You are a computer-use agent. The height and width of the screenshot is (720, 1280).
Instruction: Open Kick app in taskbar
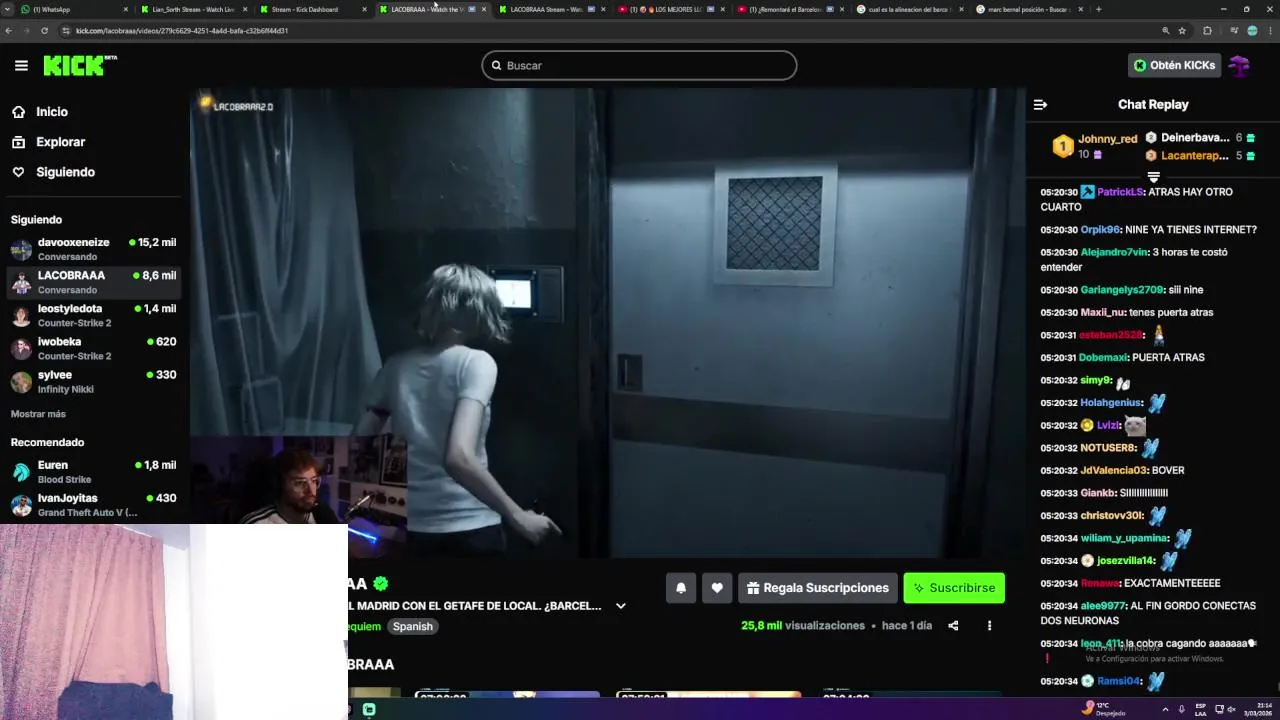(369, 710)
